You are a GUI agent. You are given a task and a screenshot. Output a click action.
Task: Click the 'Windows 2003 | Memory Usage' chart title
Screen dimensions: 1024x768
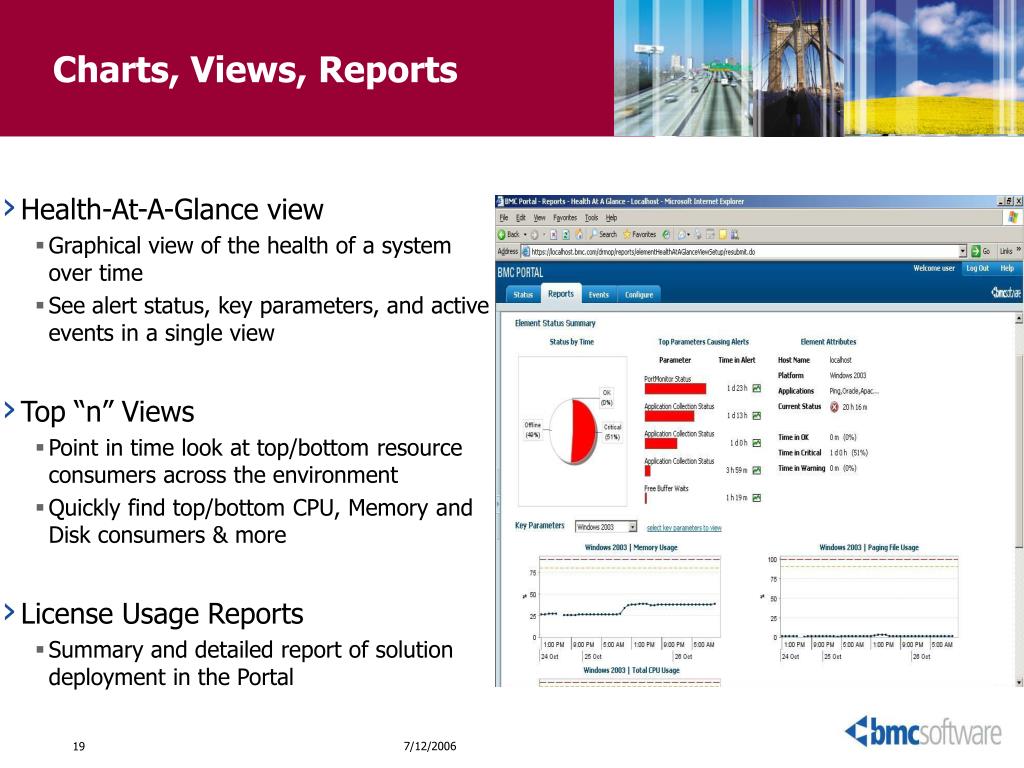[631, 547]
